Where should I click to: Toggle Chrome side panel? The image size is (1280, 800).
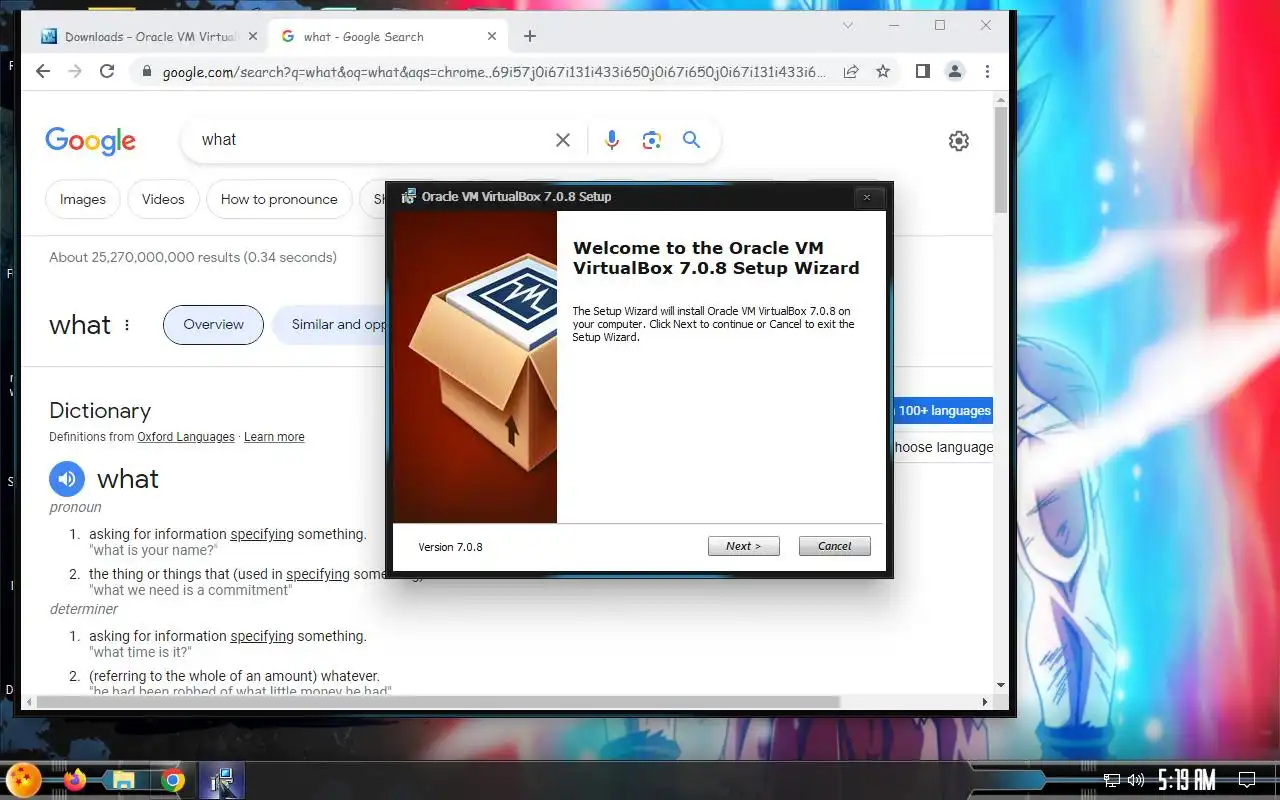pyautogui.click(x=923, y=72)
